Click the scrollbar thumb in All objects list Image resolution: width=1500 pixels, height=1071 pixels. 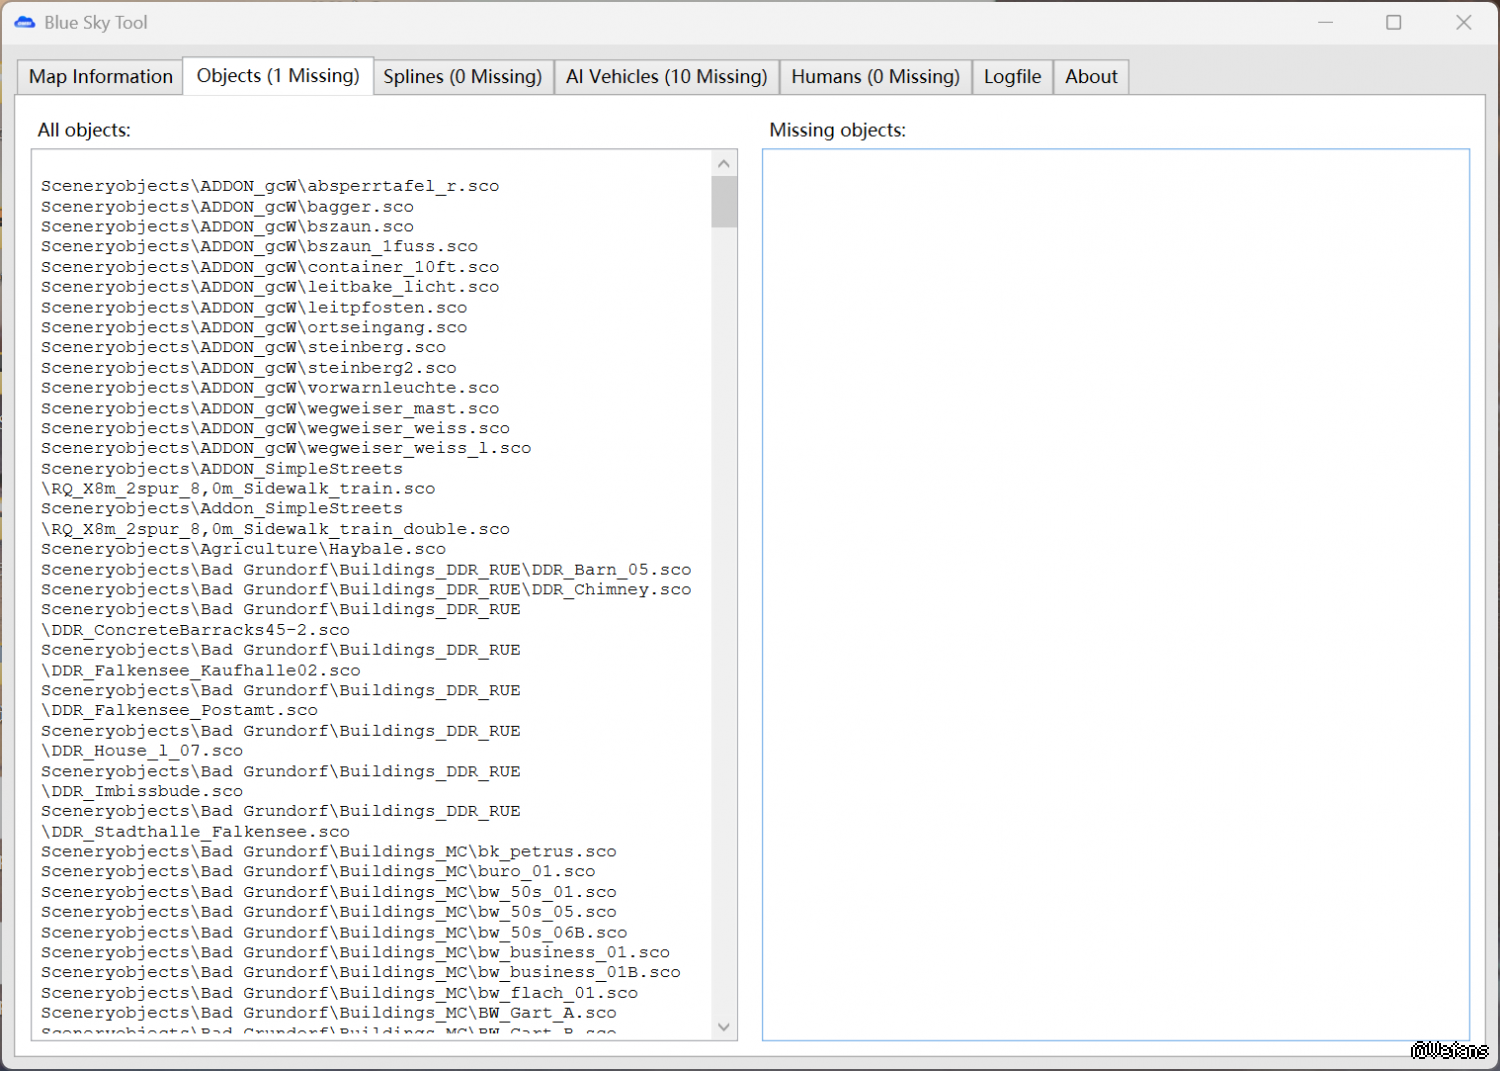coord(724,202)
